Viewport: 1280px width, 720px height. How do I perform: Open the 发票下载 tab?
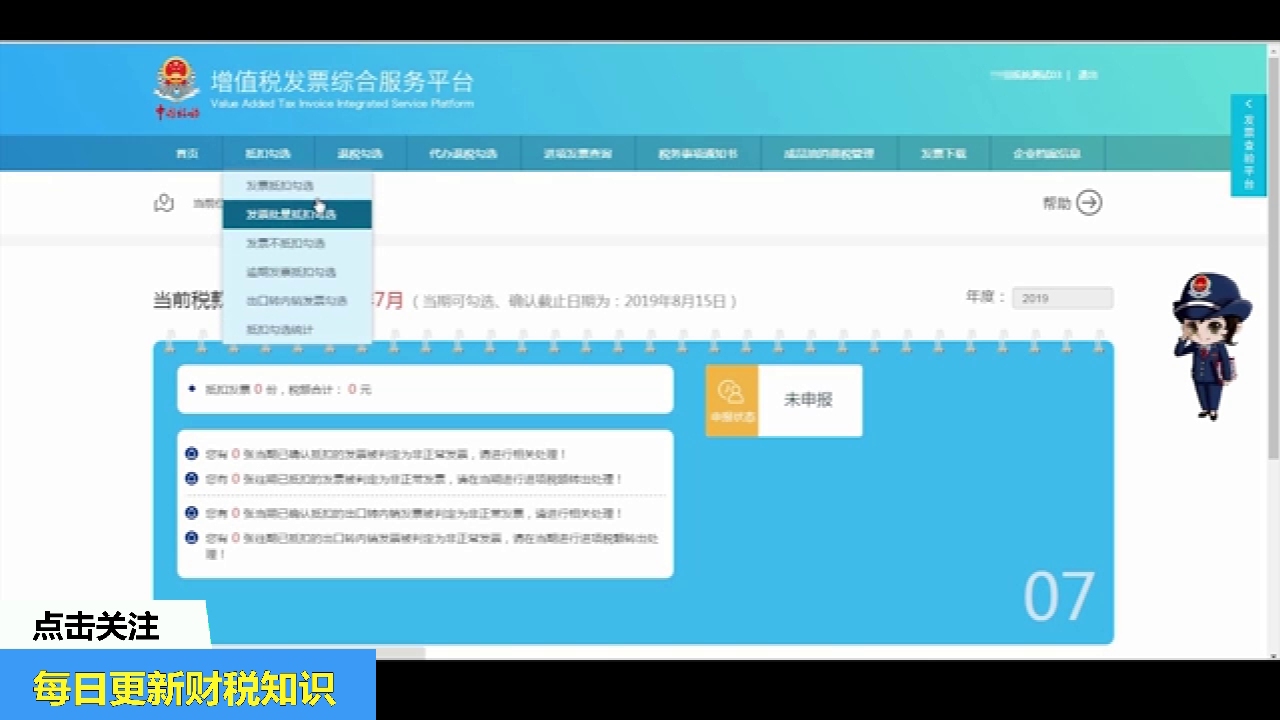[x=944, y=153]
